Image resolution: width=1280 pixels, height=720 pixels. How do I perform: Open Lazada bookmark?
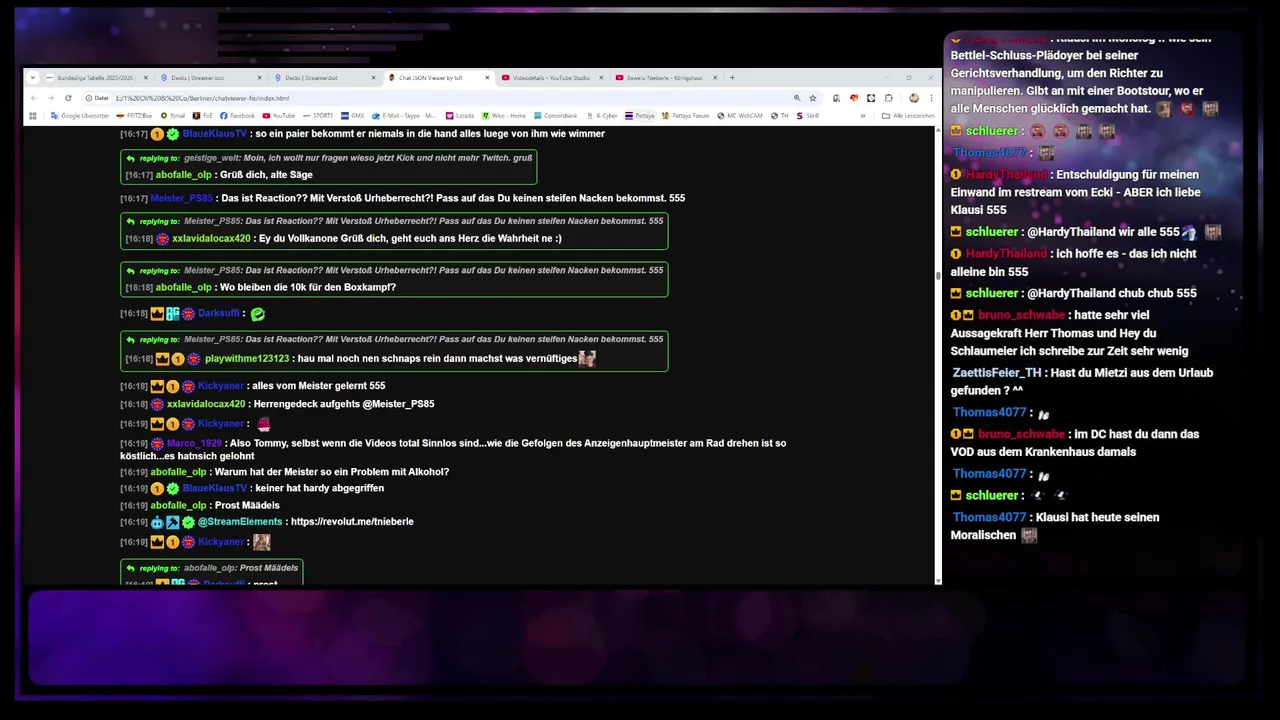pyautogui.click(x=460, y=116)
